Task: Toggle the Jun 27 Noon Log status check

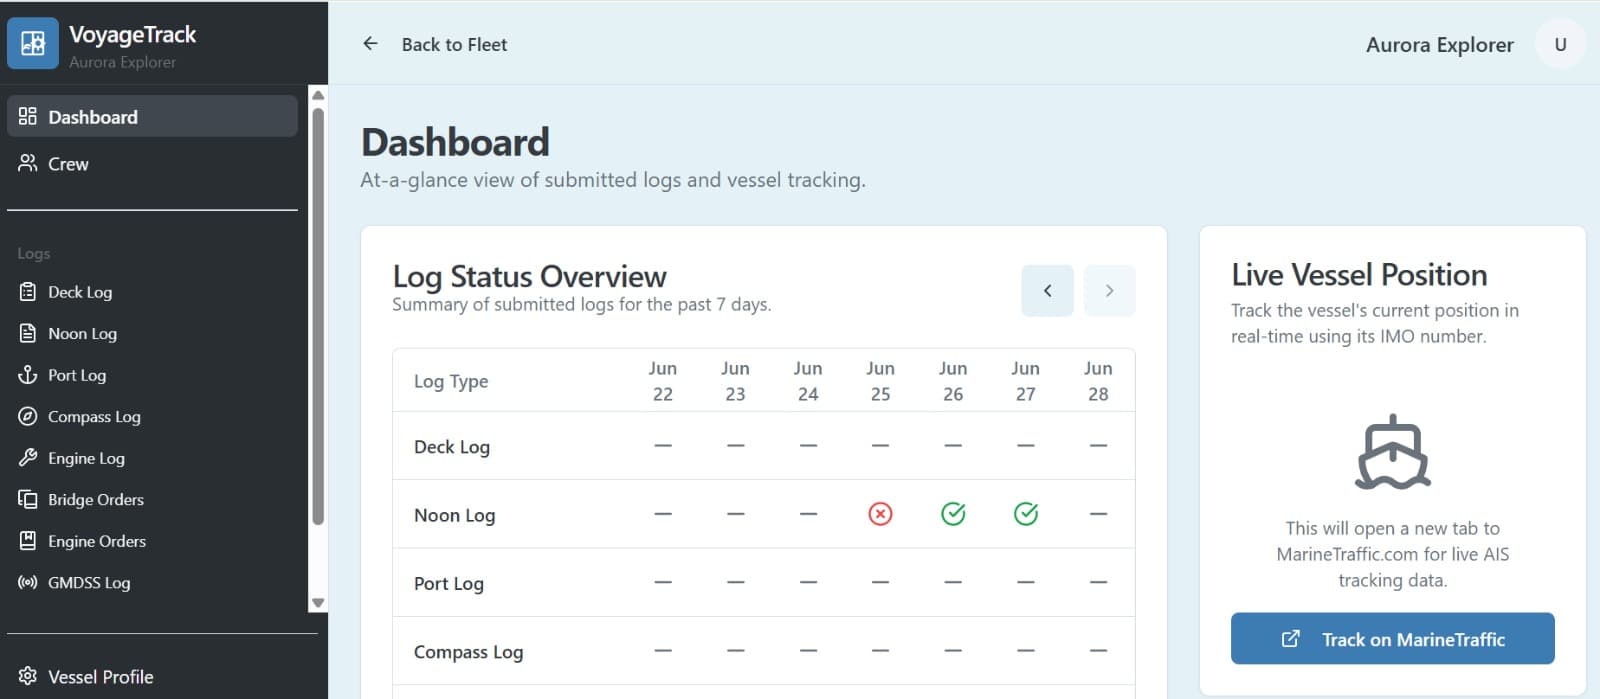Action: tap(1025, 514)
